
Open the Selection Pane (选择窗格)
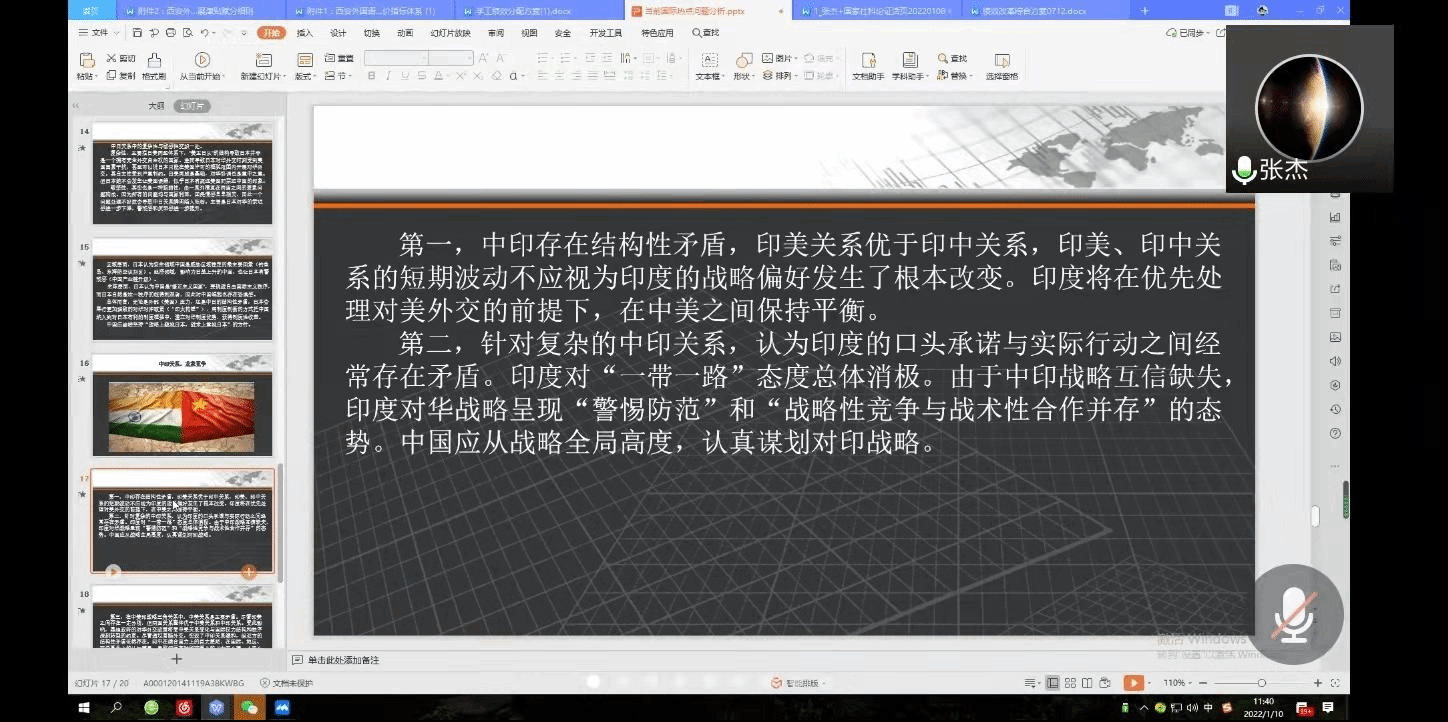coord(1001,61)
